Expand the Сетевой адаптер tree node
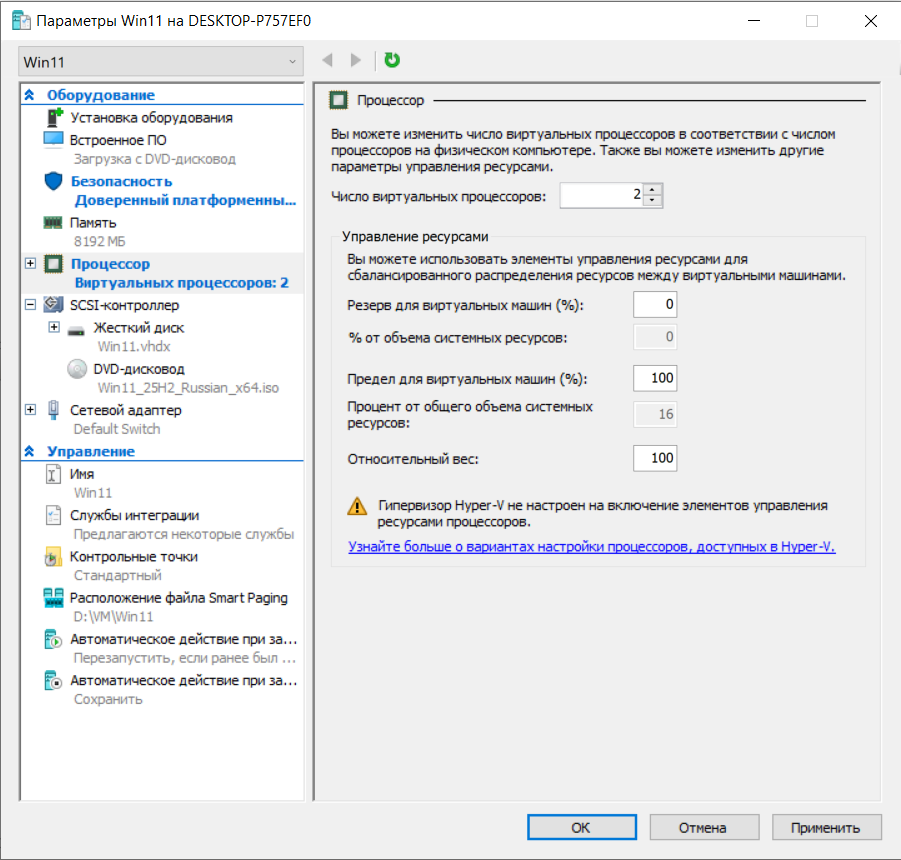 (x=30, y=410)
